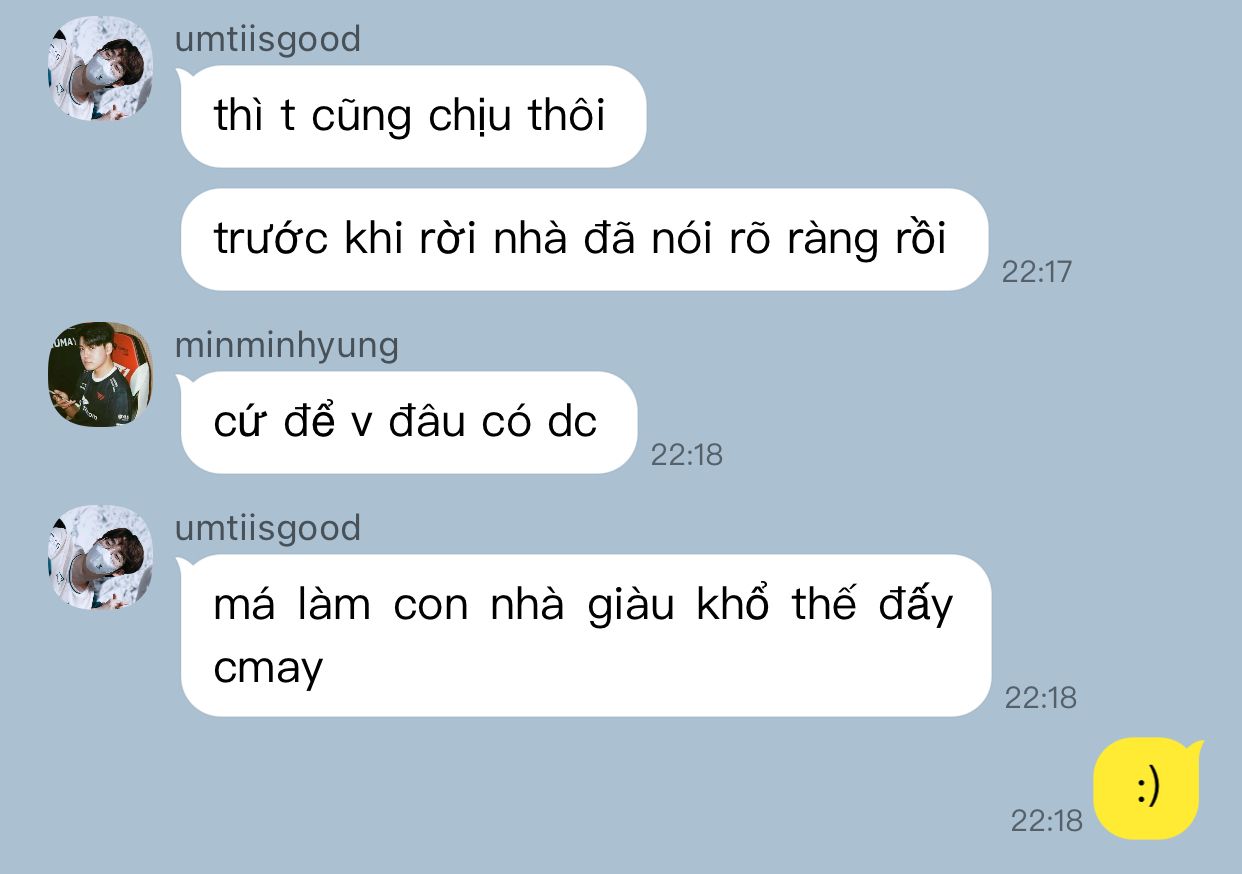This screenshot has height=874, width=1242.
Task: Select the 'cứ để v đâu có dc' message
Action: (x=408, y=422)
